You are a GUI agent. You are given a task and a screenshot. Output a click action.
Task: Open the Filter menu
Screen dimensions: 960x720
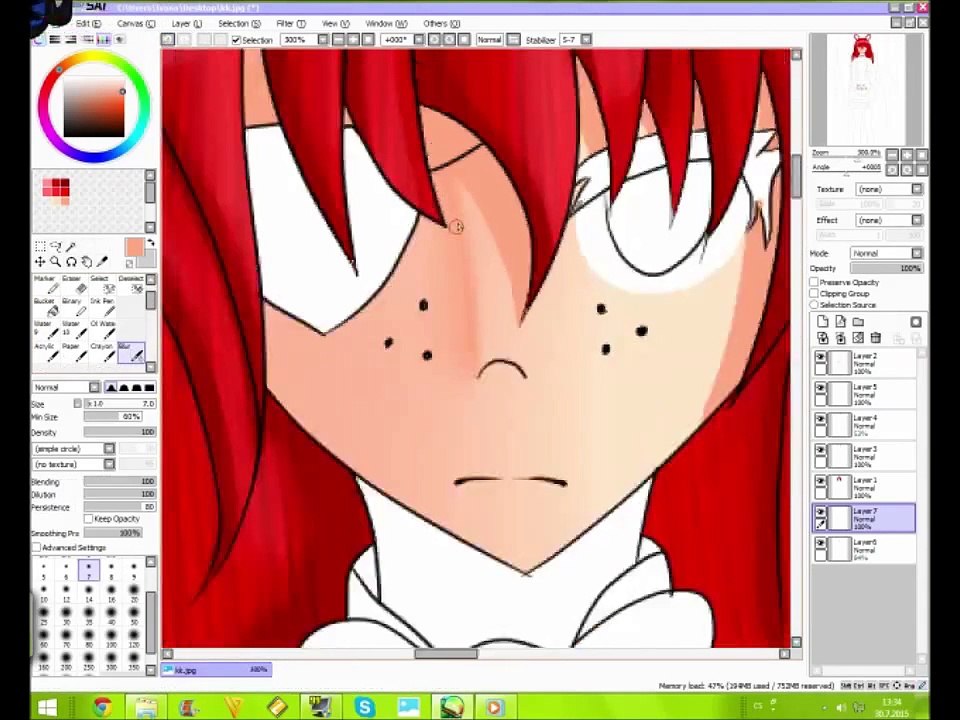291,23
